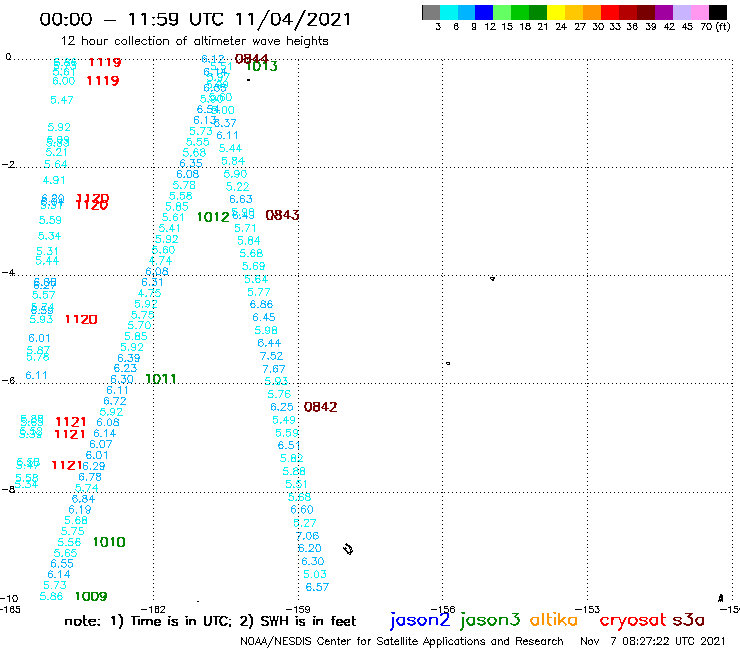Click the cryosat satellite label
This screenshot has width=740, height=650.
click(633, 620)
